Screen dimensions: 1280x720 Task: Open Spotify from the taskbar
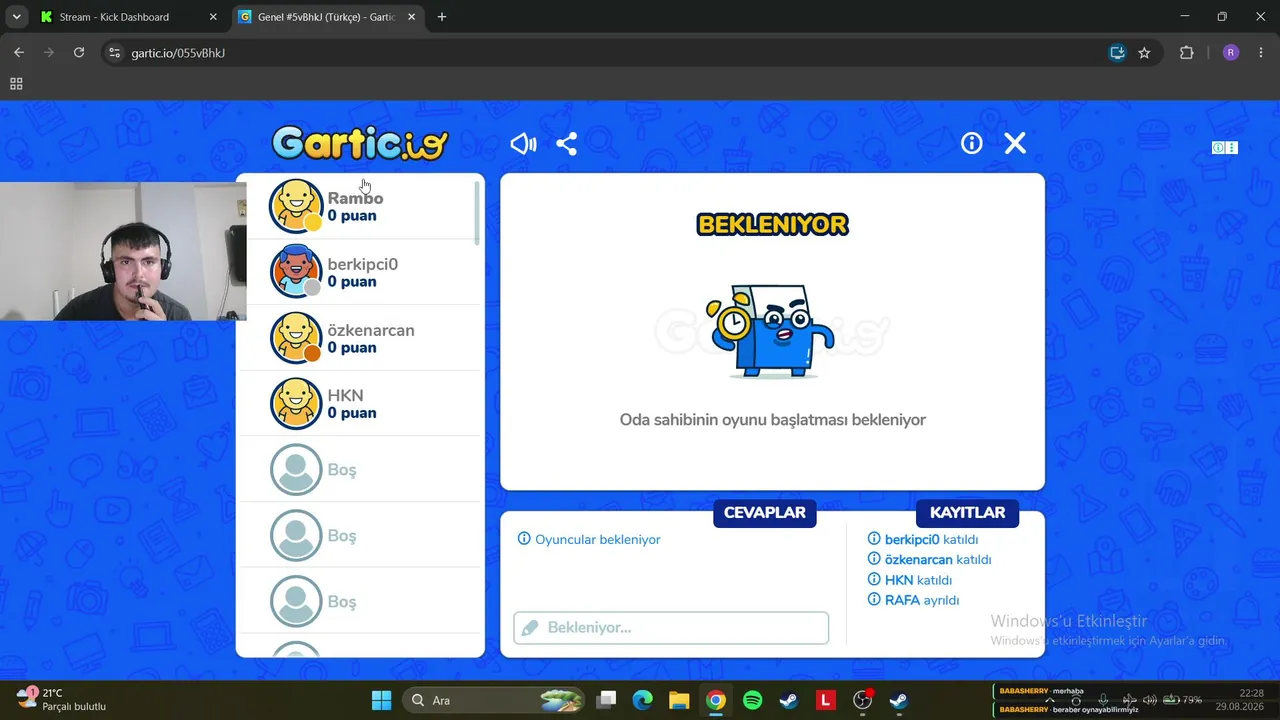[x=753, y=700]
